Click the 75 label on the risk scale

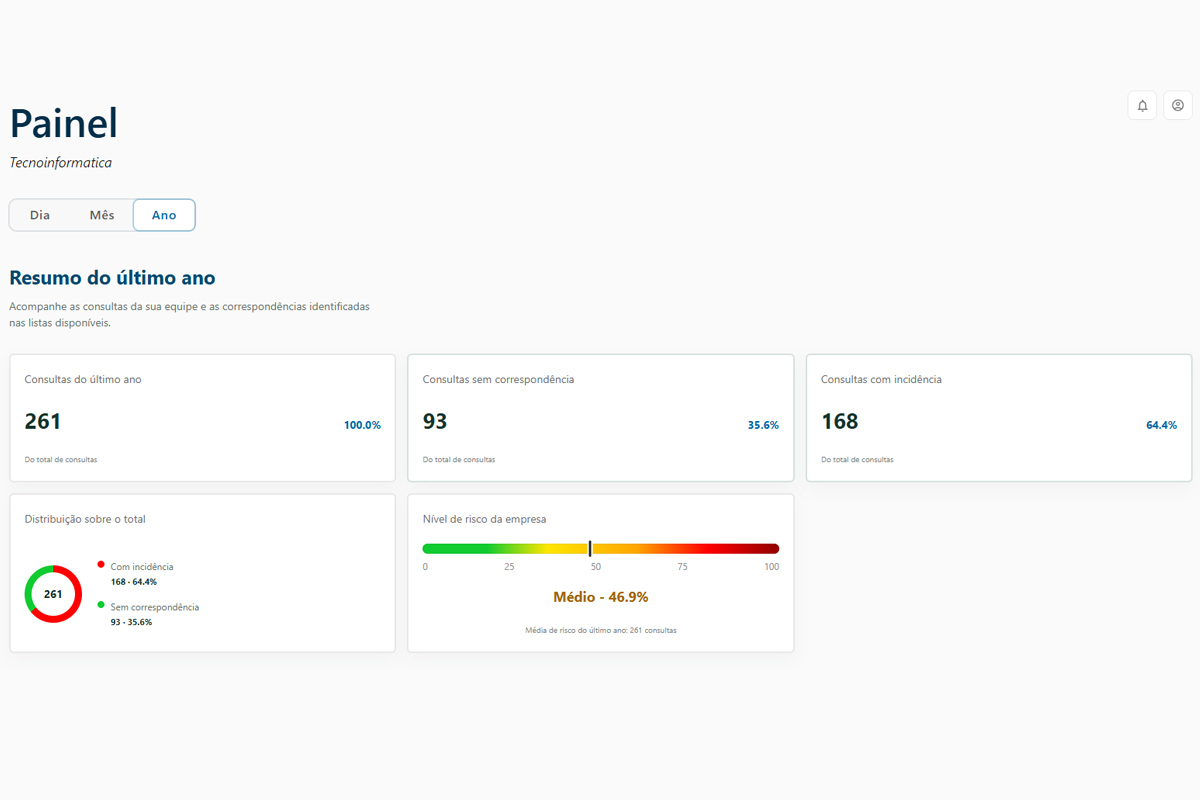tap(682, 567)
